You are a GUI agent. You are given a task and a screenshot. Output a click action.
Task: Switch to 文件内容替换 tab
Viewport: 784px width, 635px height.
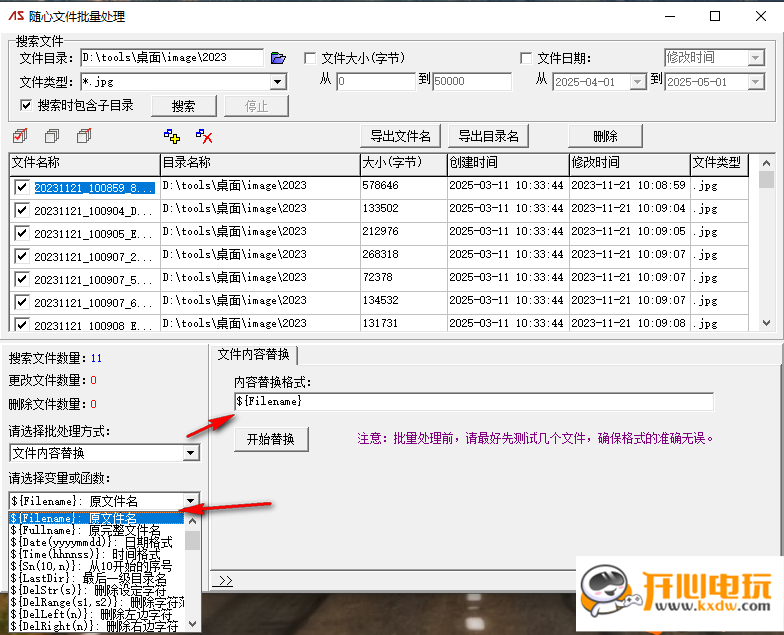click(254, 354)
